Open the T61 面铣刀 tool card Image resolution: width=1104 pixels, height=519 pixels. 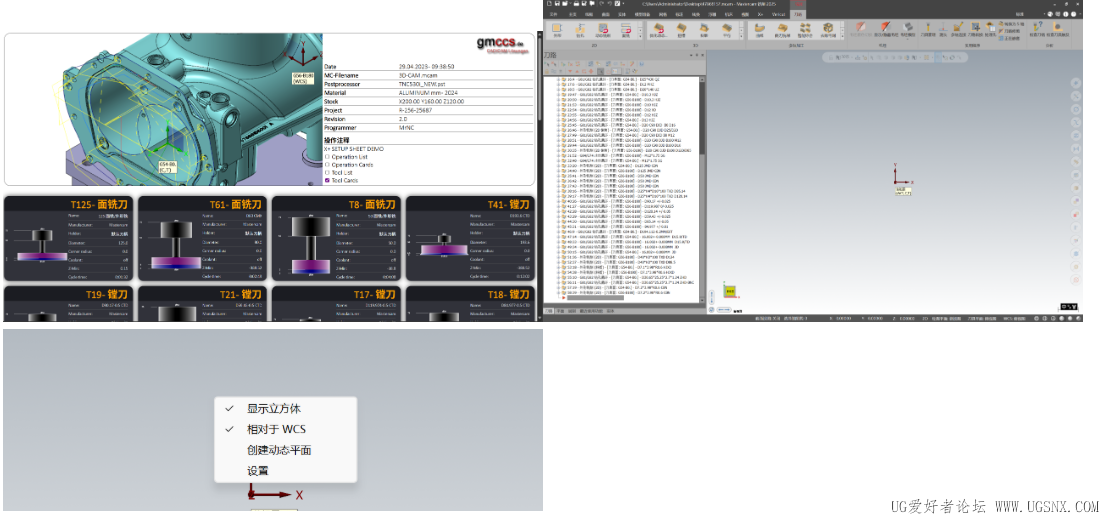pos(203,238)
